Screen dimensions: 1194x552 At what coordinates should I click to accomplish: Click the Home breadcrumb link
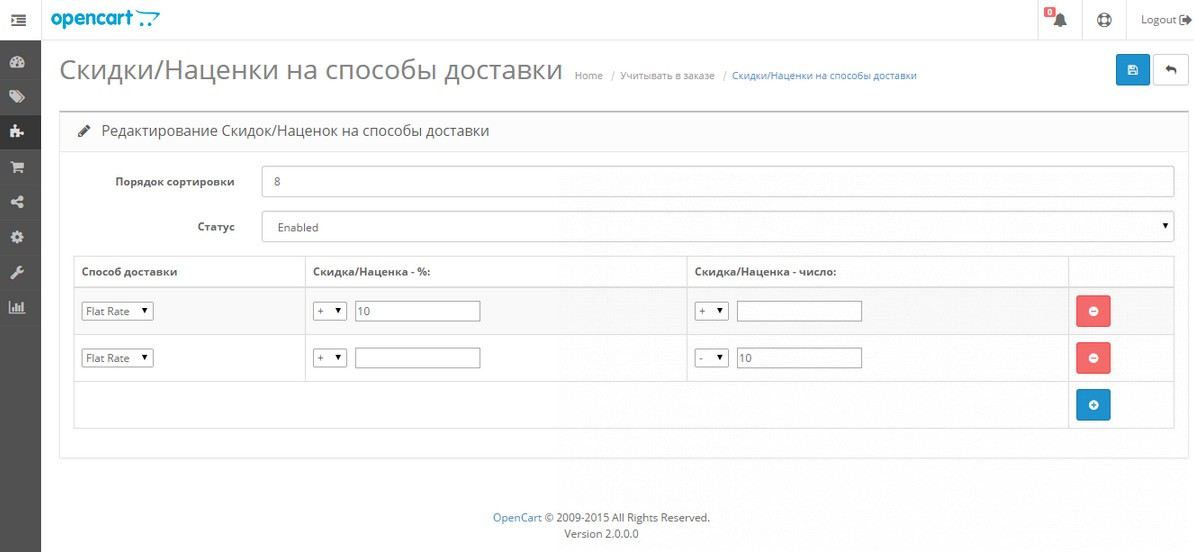589,76
